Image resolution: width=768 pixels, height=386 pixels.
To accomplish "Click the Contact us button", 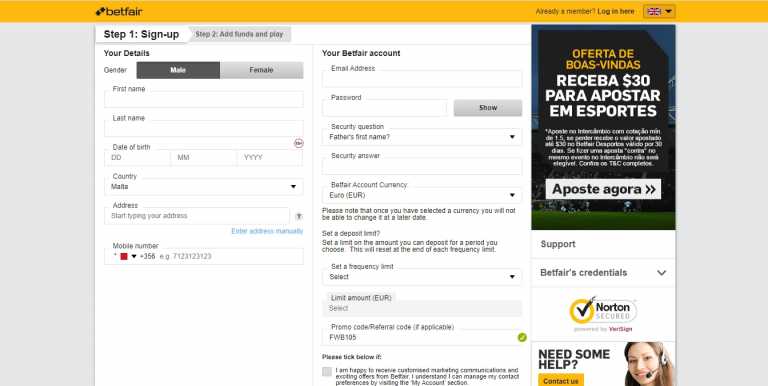I will click(560, 381).
